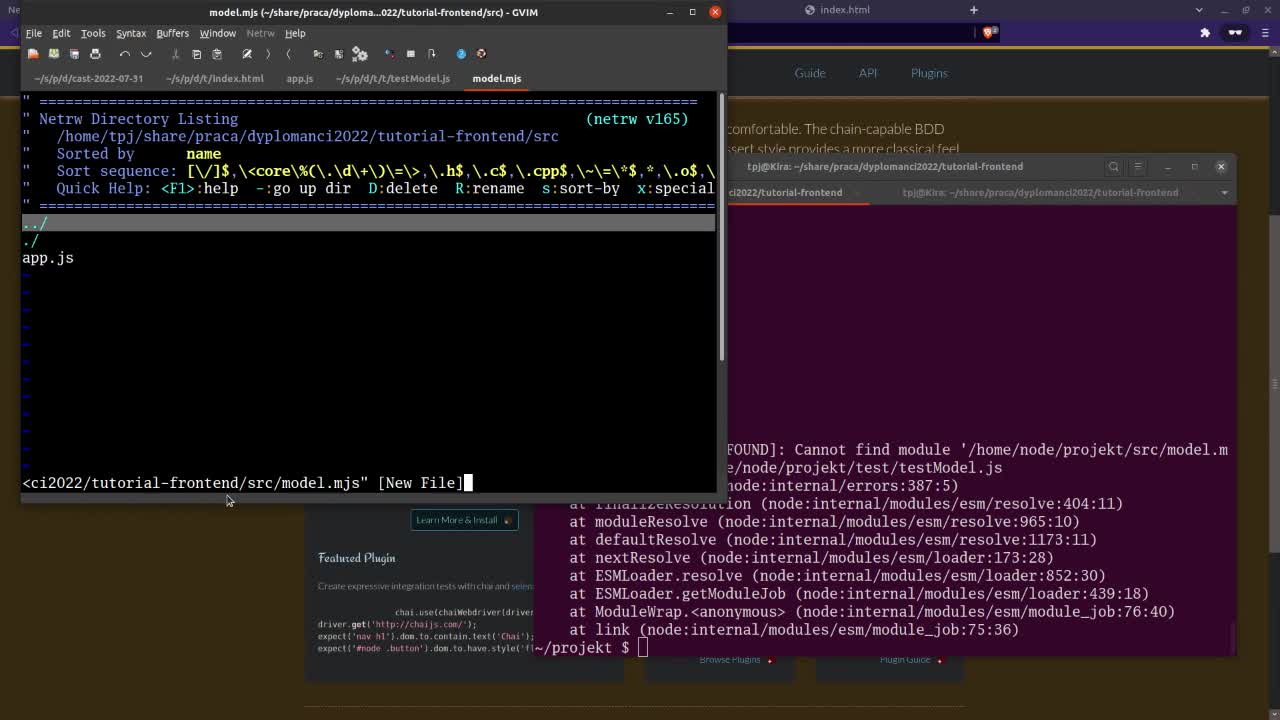The image size is (1280, 720).
Task: Switch to the cast-2022-07-31 GVIM tab
Action: coord(88,78)
